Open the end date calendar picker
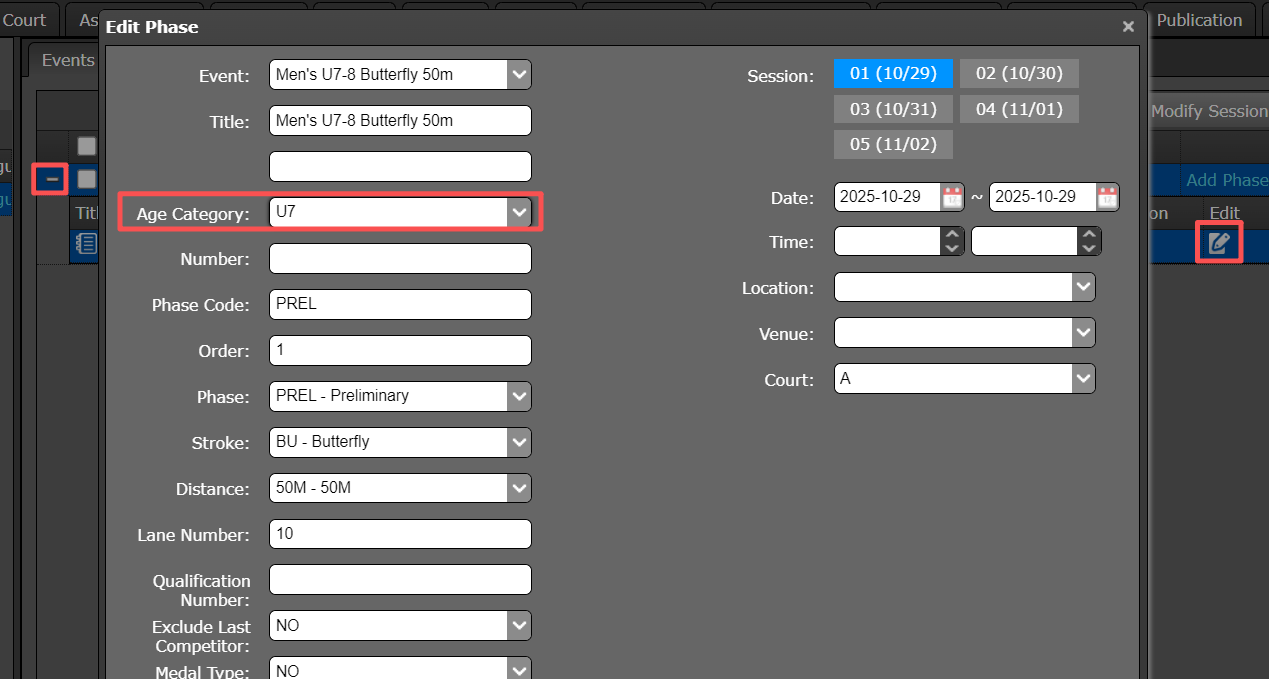This screenshot has width=1269, height=679. click(x=1107, y=197)
